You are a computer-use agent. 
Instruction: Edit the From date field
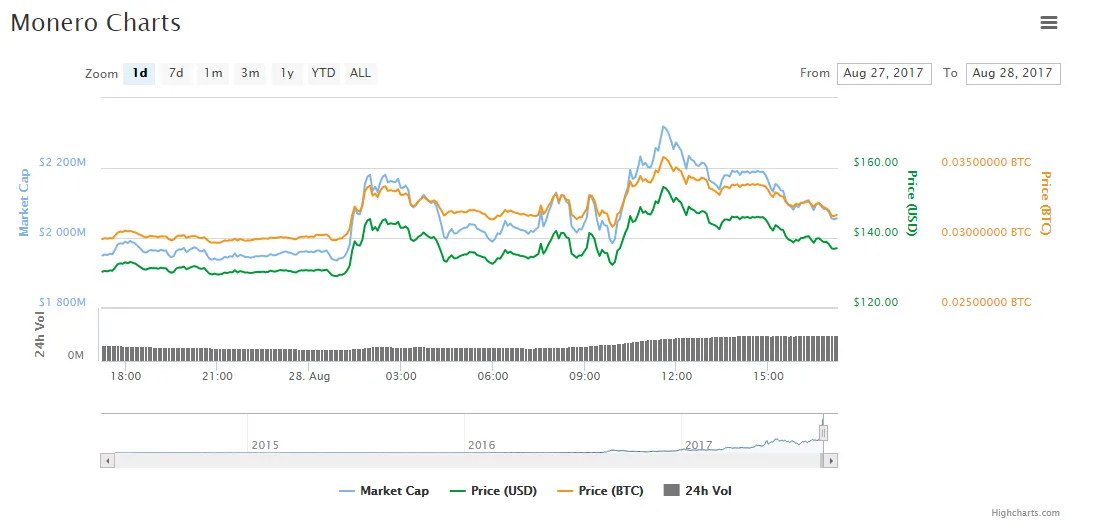884,73
